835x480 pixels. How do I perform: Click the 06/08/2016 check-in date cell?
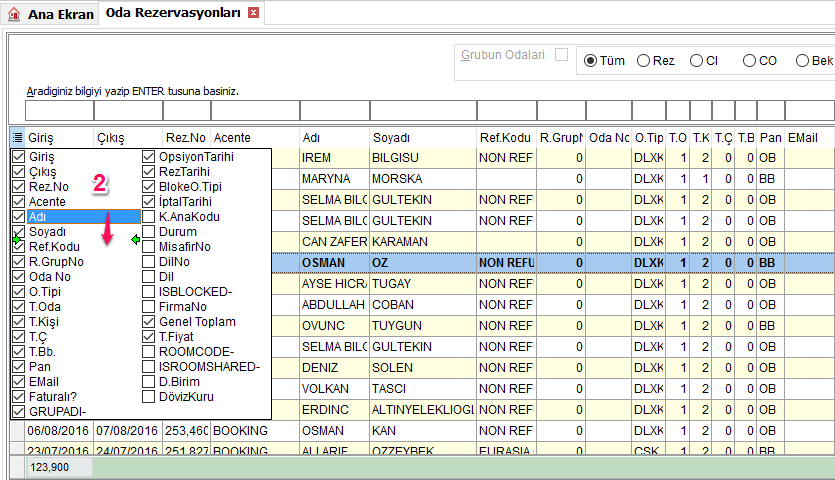click(x=59, y=430)
